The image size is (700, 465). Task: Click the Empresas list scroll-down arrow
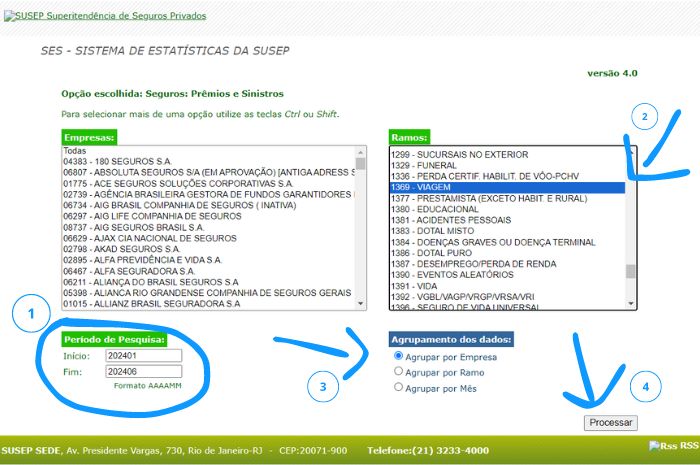coord(361,304)
